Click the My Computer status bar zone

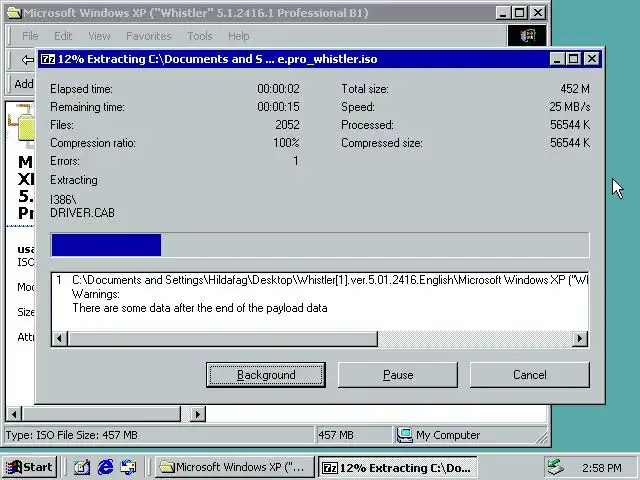pos(469,435)
